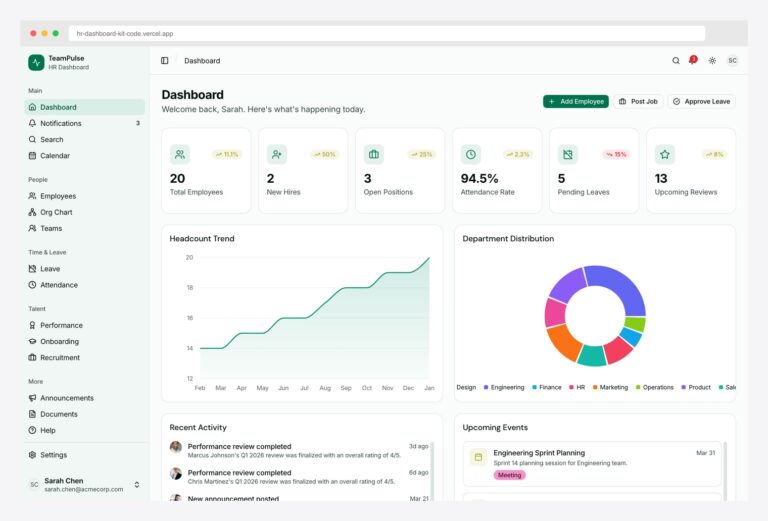
Task: Click the Approve Leave button
Action: [x=702, y=101]
